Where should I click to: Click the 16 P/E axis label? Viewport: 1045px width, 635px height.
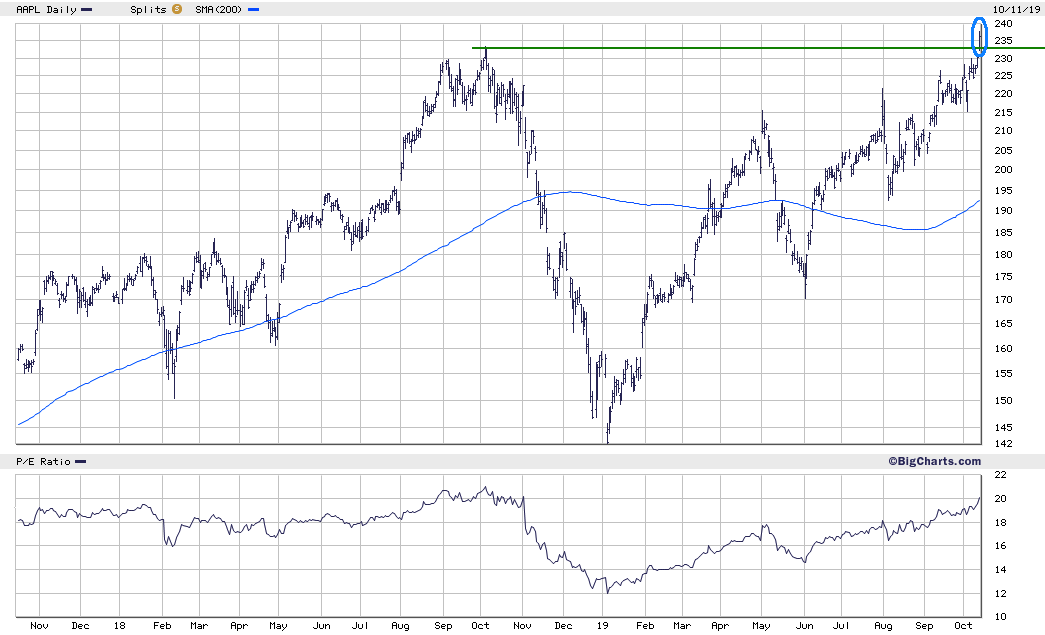click(x=1000, y=546)
